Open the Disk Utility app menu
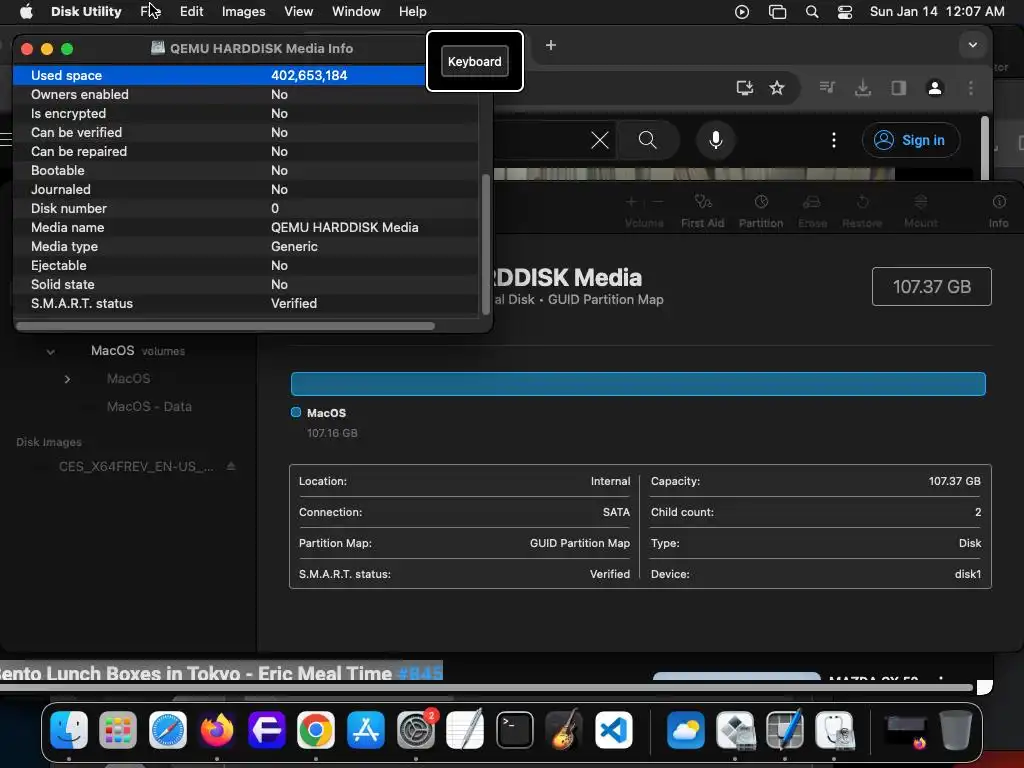Viewport: 1024px width, 768px height. click(x=86, y=12)
